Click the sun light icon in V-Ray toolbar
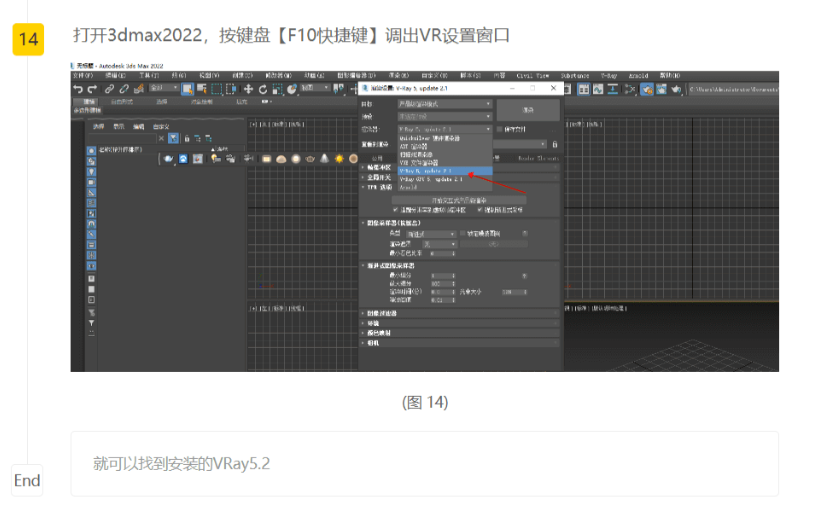Image resolution: width=817 pixels, height=524 pixels. (339, 158)
